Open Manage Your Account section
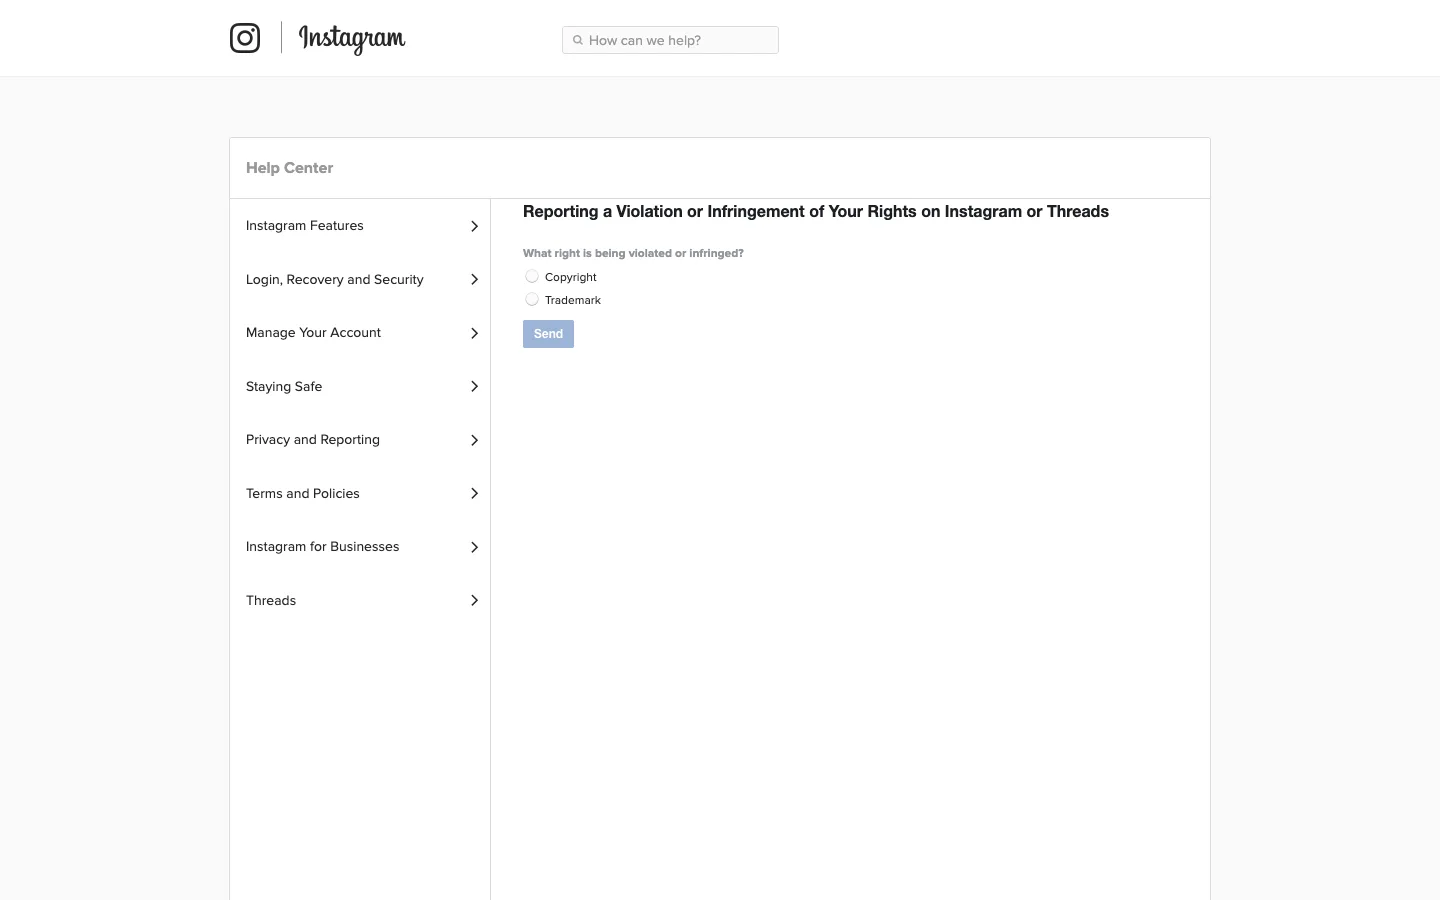The height and width of the screenshot is (900, 1440). click(x=360, y=333)
